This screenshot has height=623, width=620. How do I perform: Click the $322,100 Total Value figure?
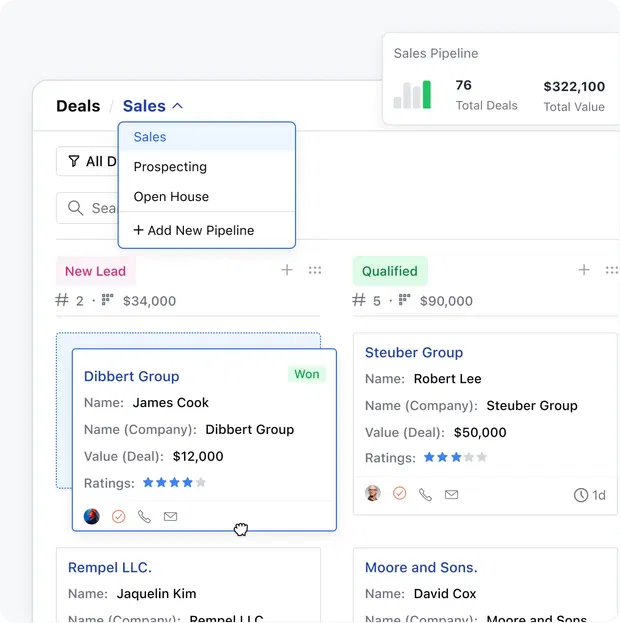(x=574, y=86)
